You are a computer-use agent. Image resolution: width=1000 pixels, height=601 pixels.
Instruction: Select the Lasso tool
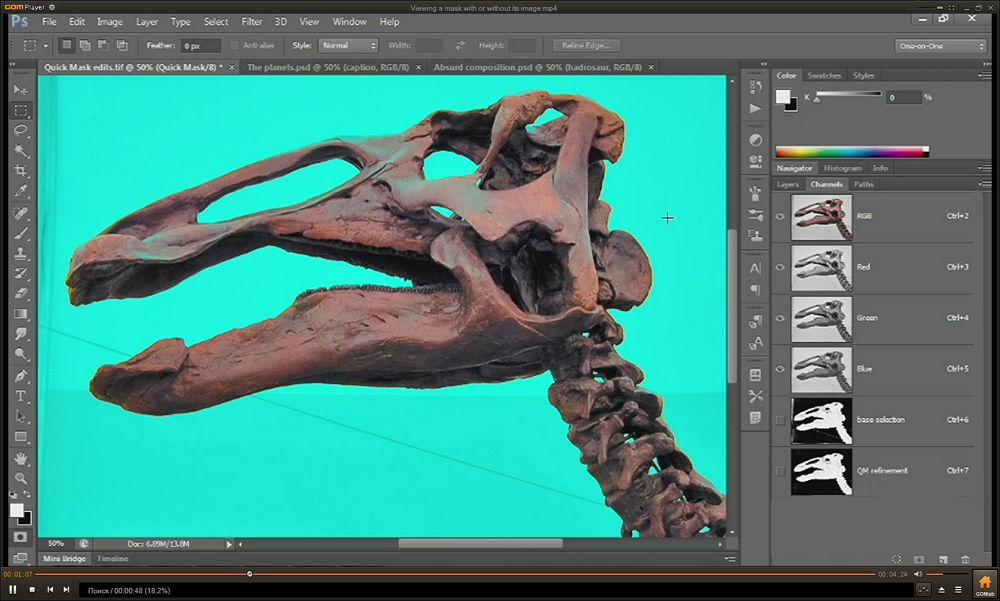click(20, 130)
